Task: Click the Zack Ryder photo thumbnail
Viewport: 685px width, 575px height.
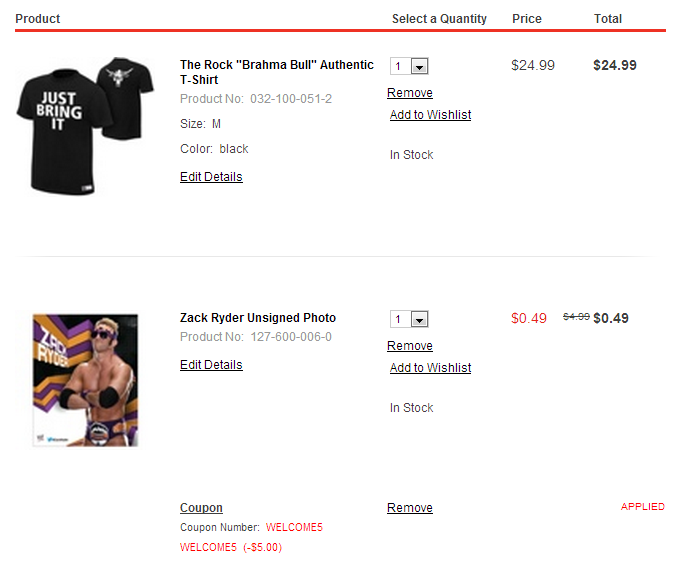Action: 85,380
